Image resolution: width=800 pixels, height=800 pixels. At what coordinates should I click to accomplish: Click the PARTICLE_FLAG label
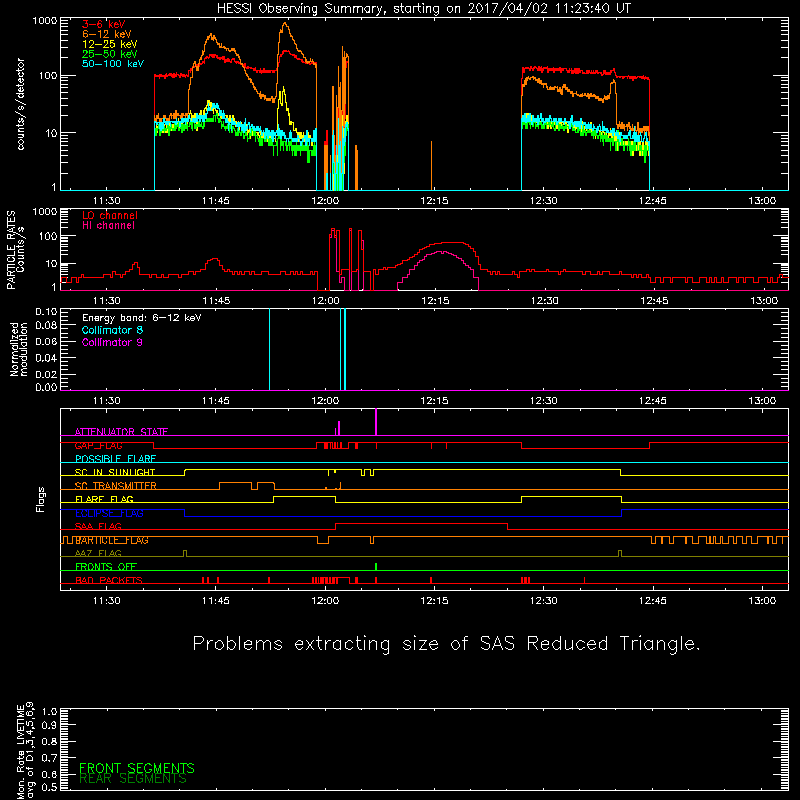111,540
